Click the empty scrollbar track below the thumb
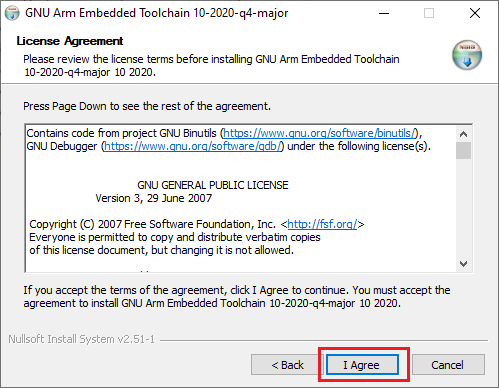 463,207
